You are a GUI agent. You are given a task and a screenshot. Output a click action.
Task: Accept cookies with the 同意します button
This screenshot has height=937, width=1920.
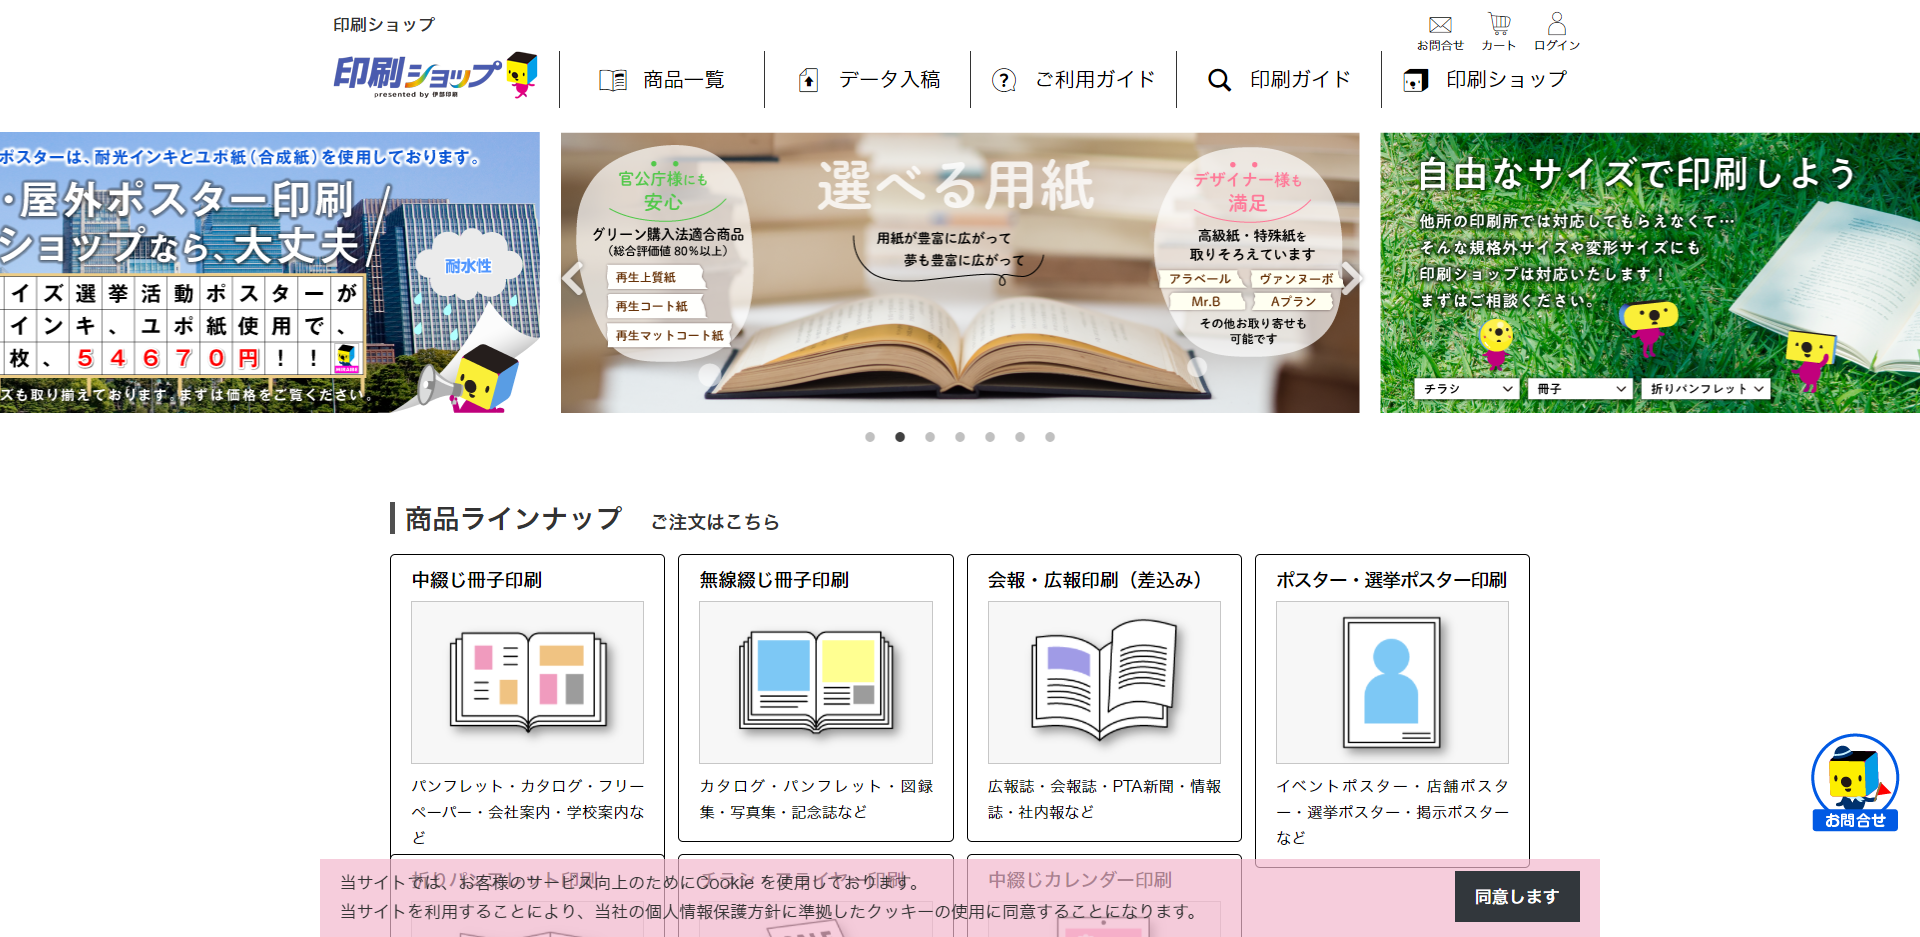(x=1516, y=896)
